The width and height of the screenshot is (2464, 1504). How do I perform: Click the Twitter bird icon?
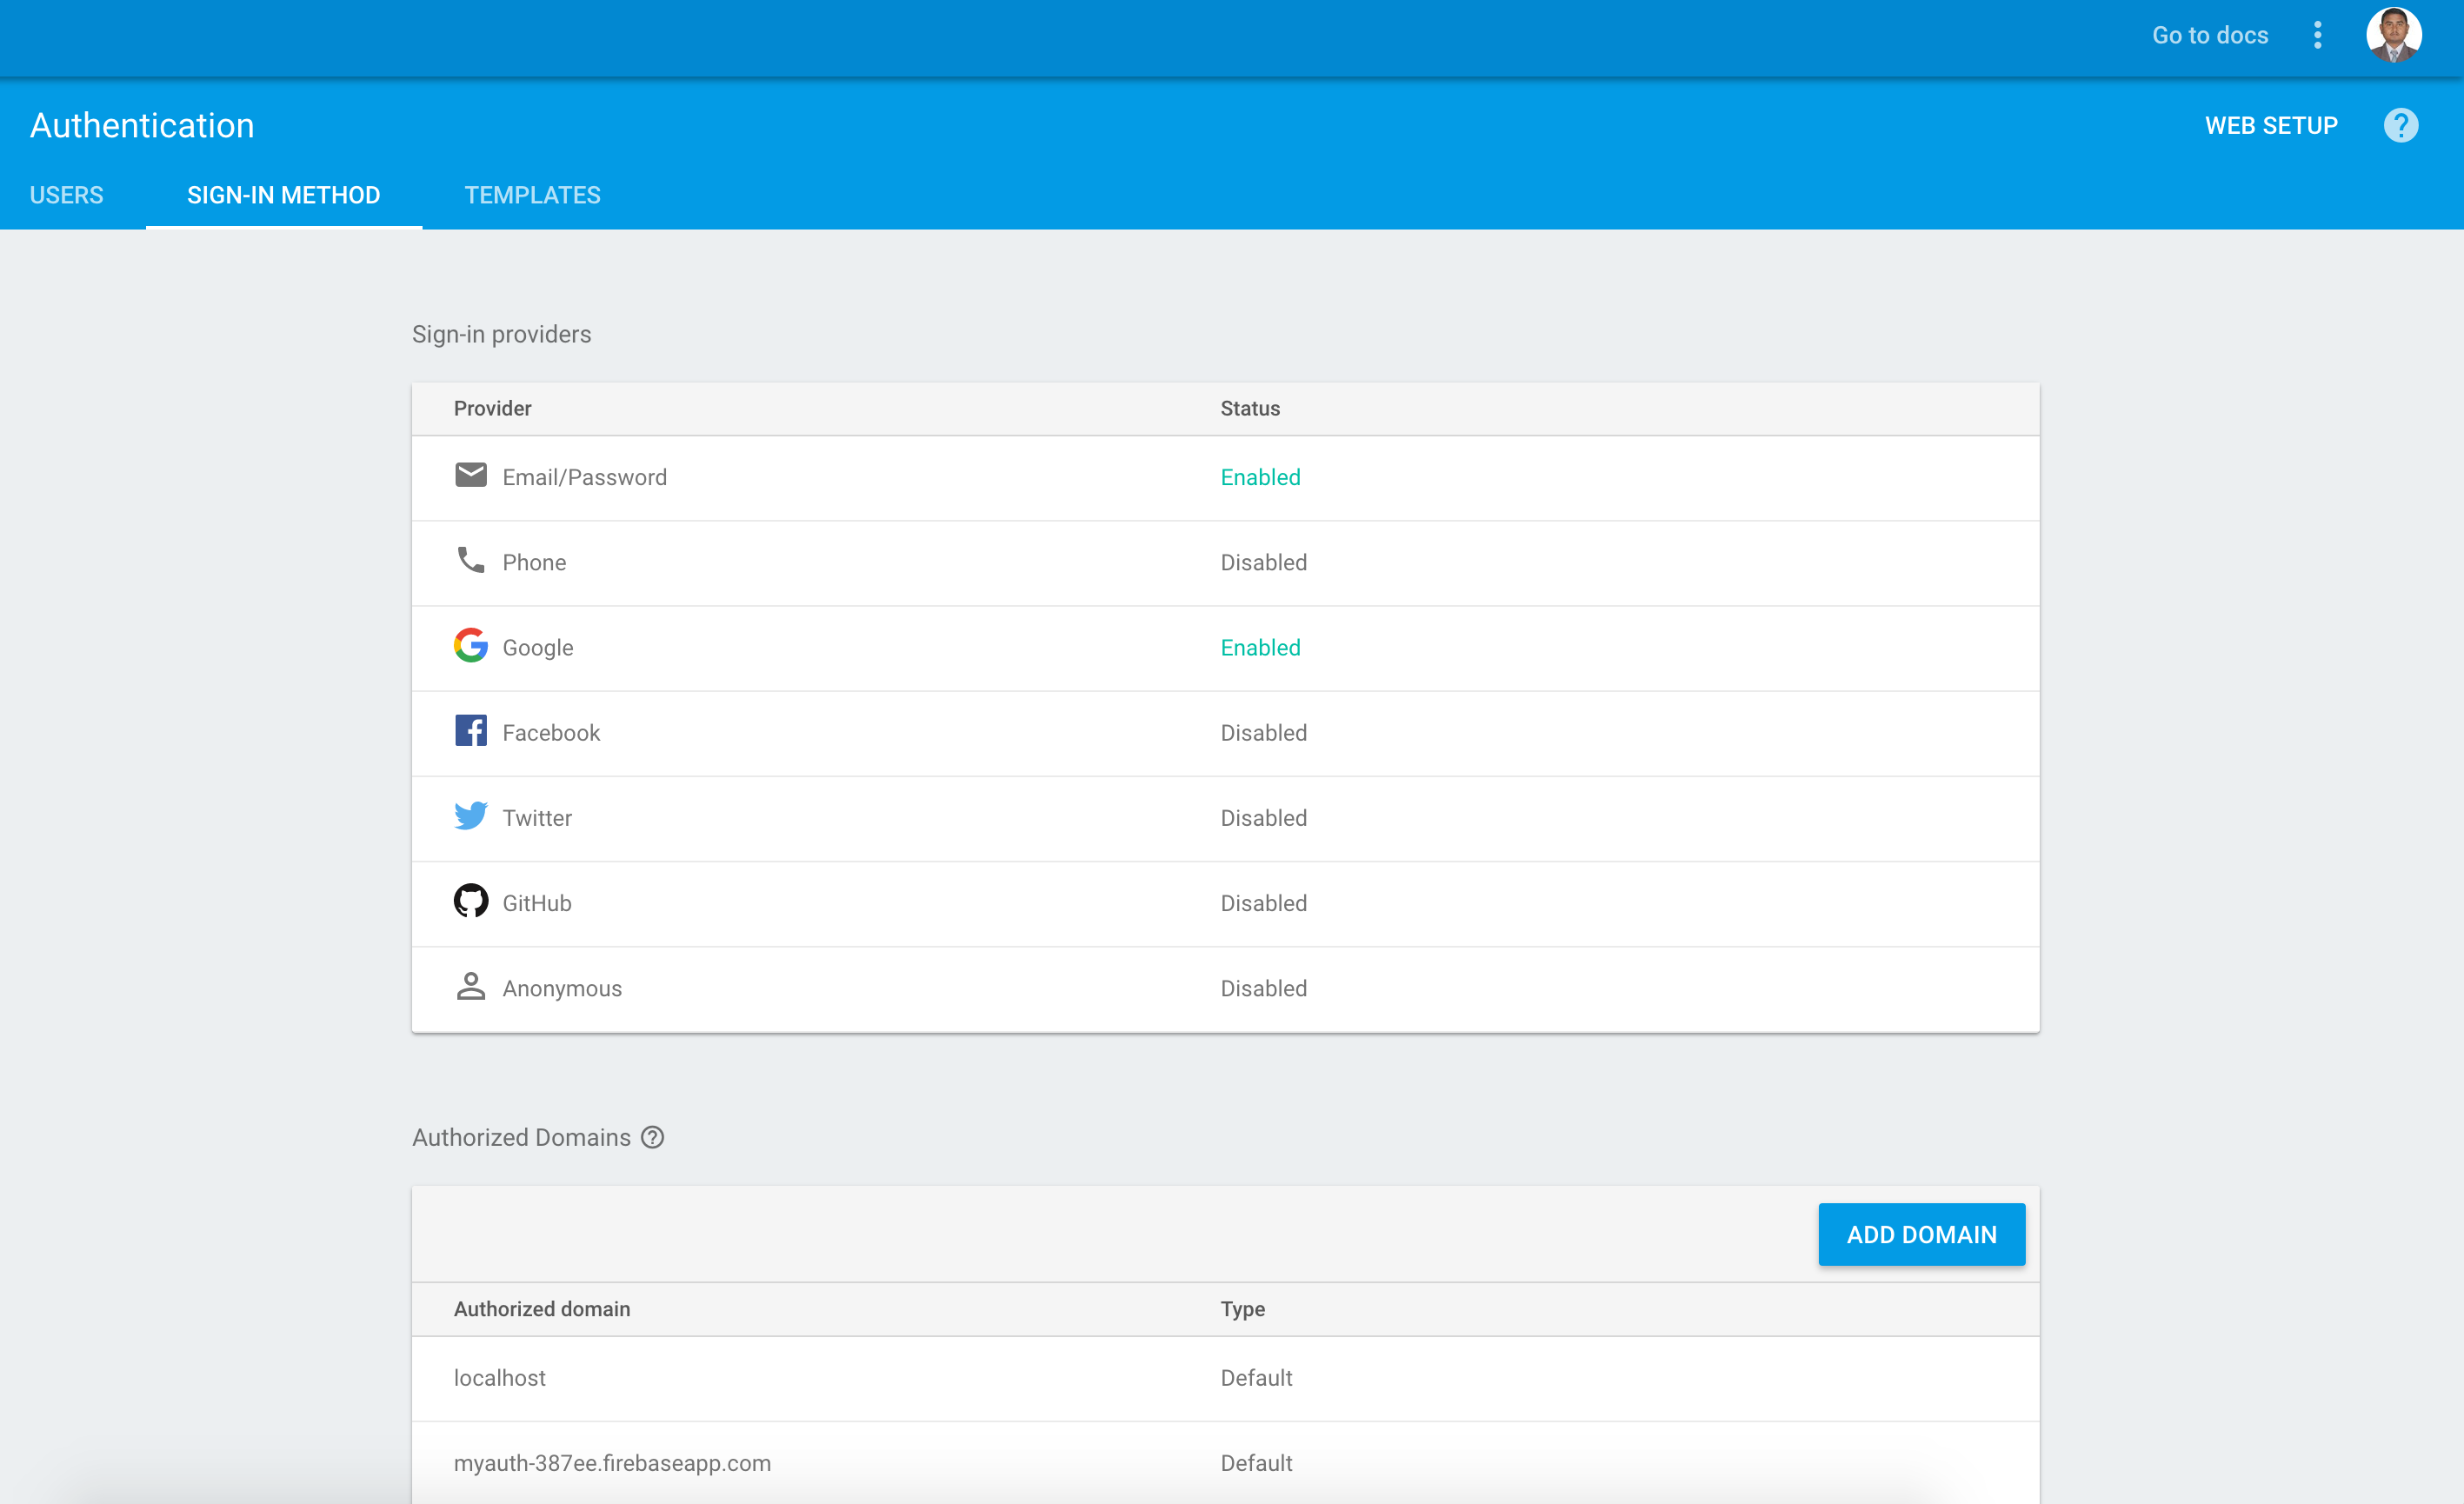pos(470,816)
